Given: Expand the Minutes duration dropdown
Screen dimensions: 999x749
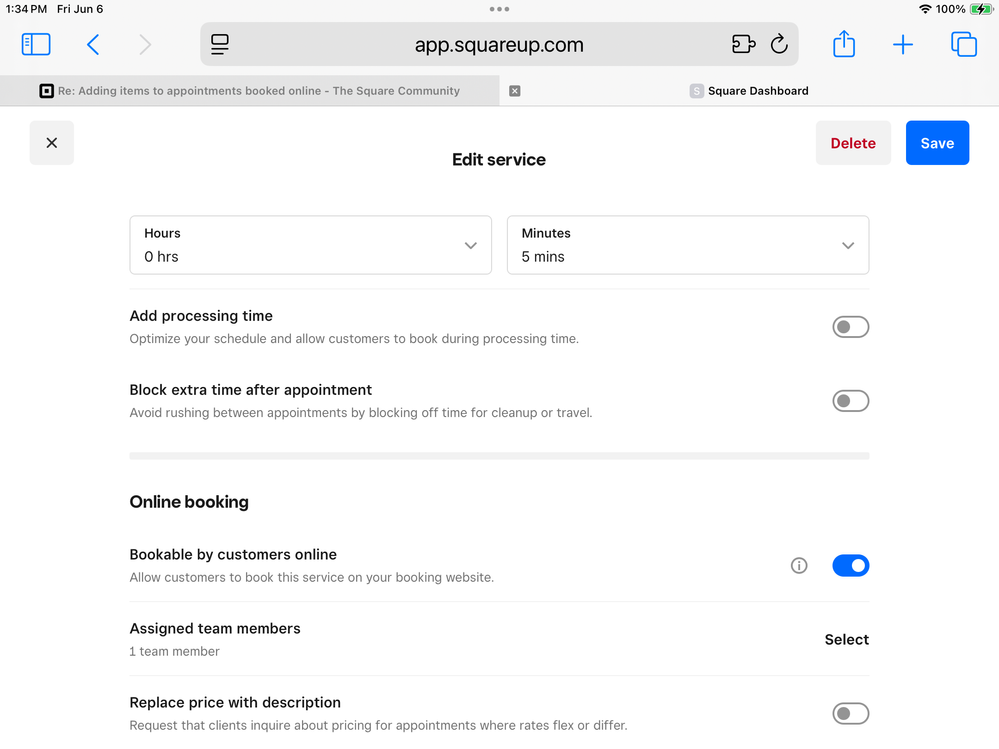Looking at the screenshot, I should pyautogui.click(x=687, y=245).
